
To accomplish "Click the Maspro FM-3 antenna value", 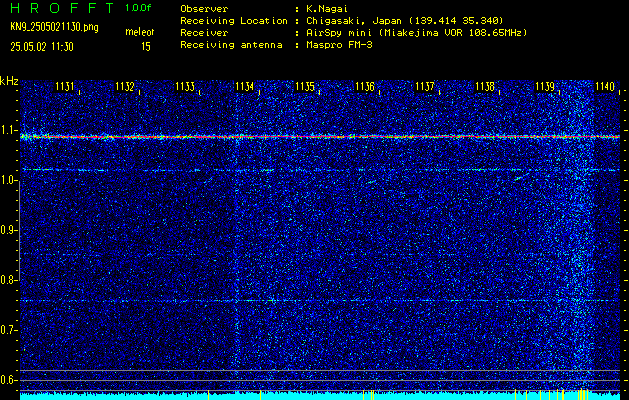I will coord(339,45).
